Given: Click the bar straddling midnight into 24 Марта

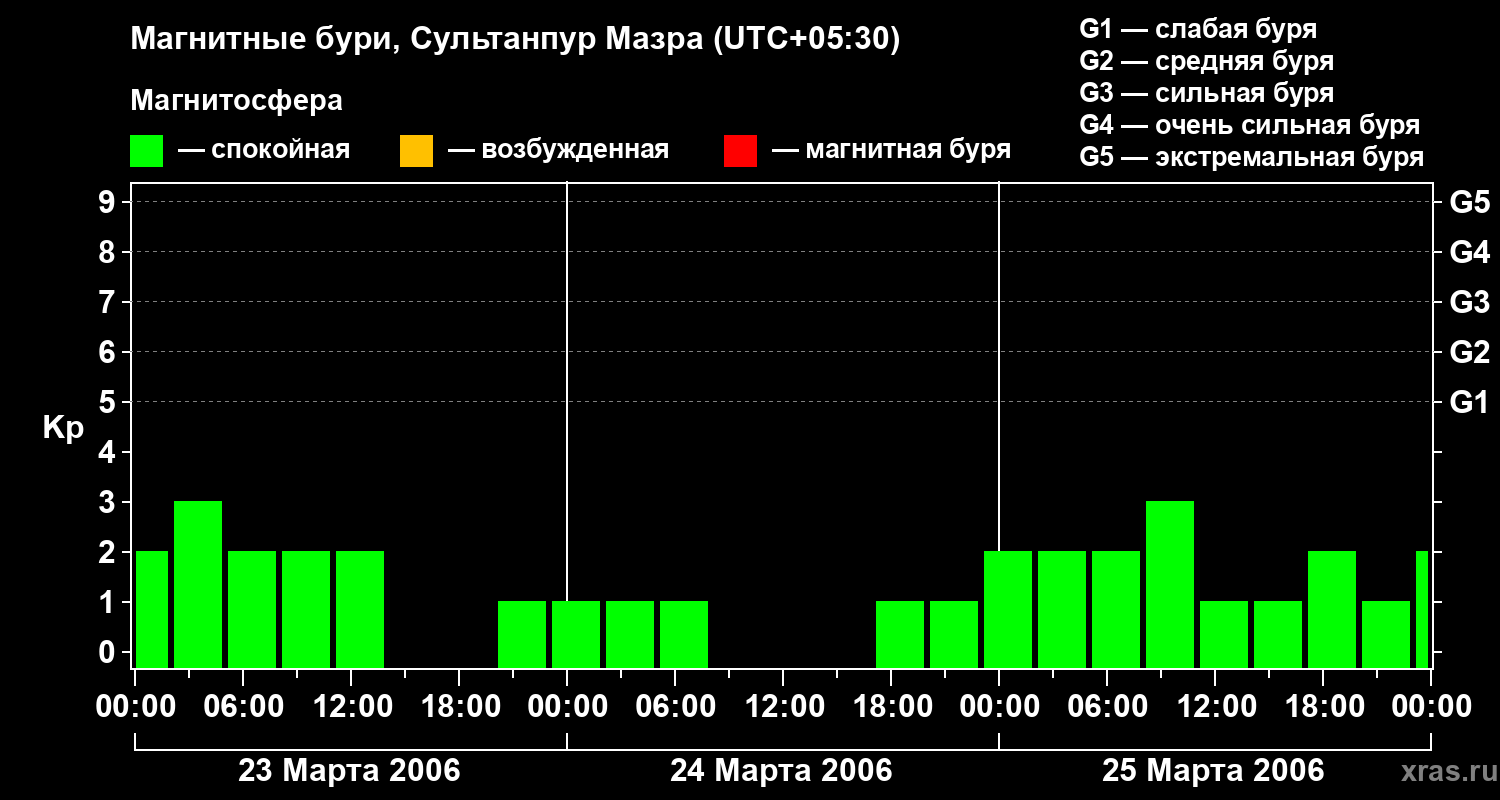Looking at the screenshot, I should [576, 634].
